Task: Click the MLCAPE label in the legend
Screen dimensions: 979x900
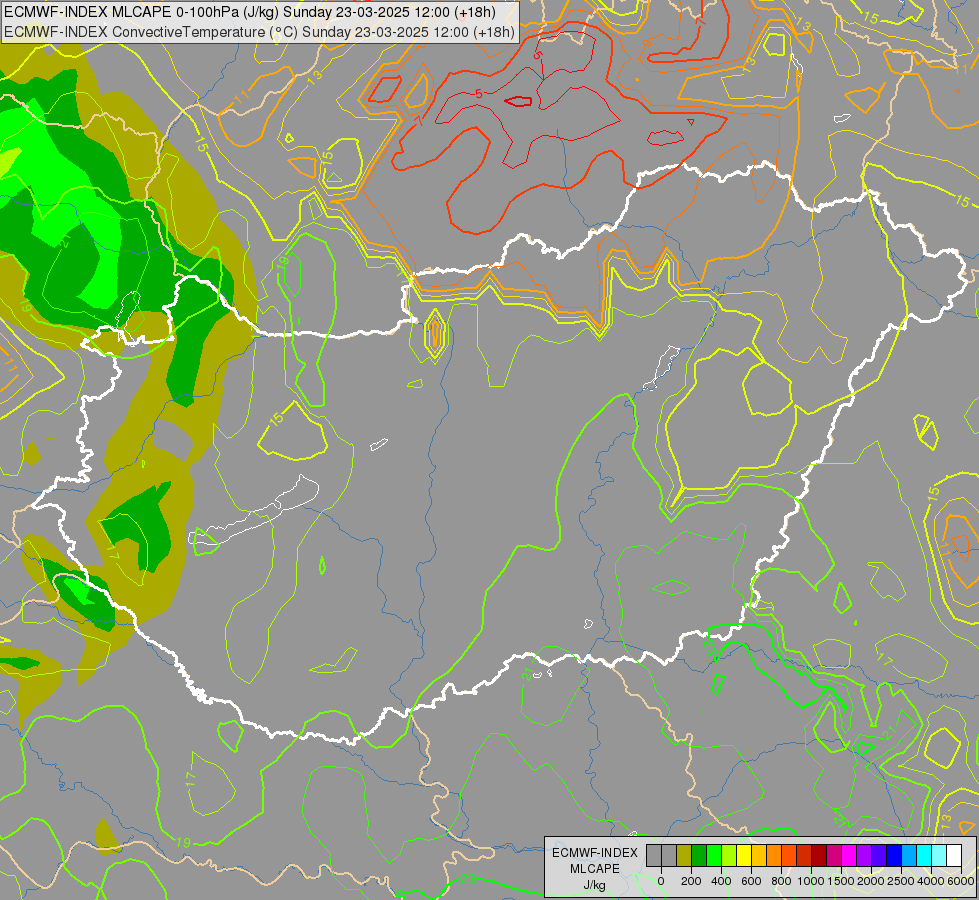Action: point(595,869)
